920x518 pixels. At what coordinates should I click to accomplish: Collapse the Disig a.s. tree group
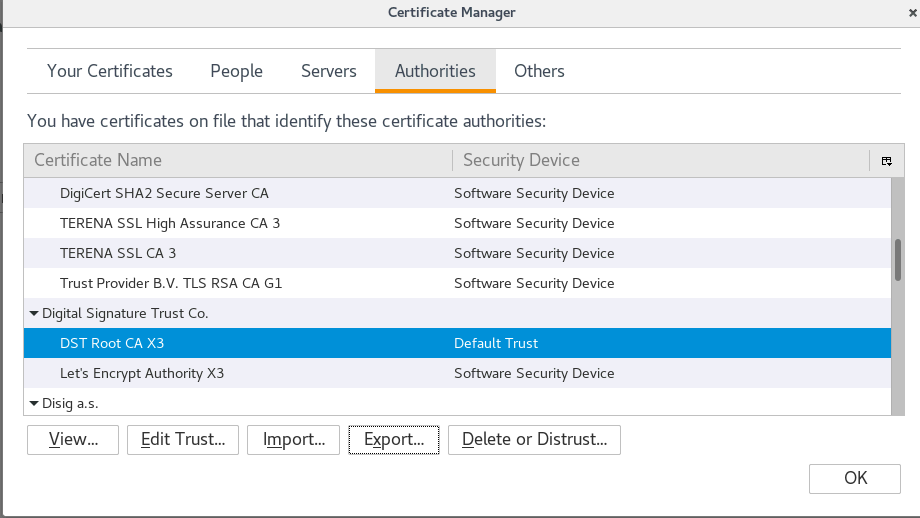[34, 404]
